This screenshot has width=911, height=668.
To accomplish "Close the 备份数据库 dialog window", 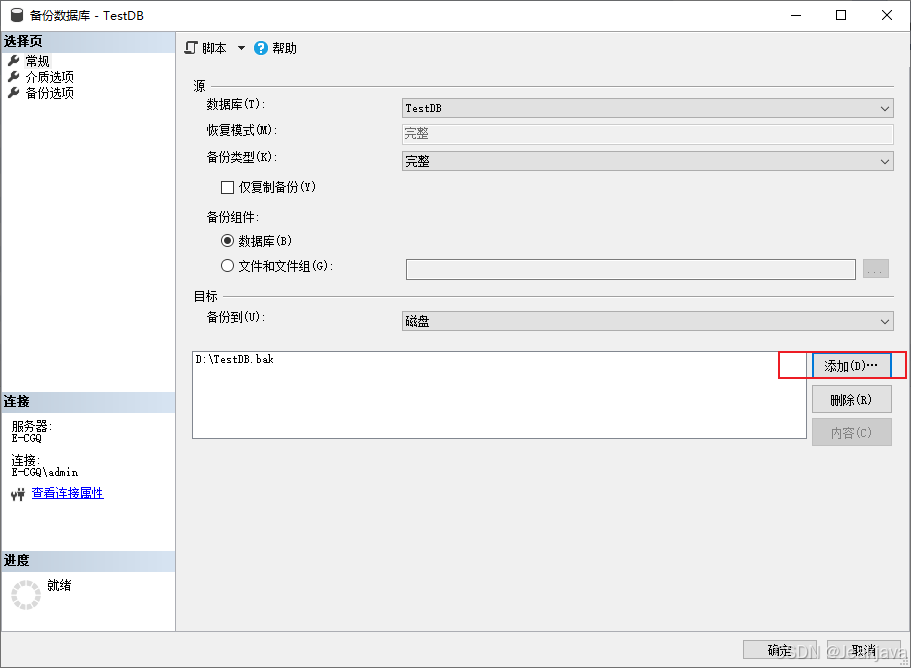I will tap(887, 15).
